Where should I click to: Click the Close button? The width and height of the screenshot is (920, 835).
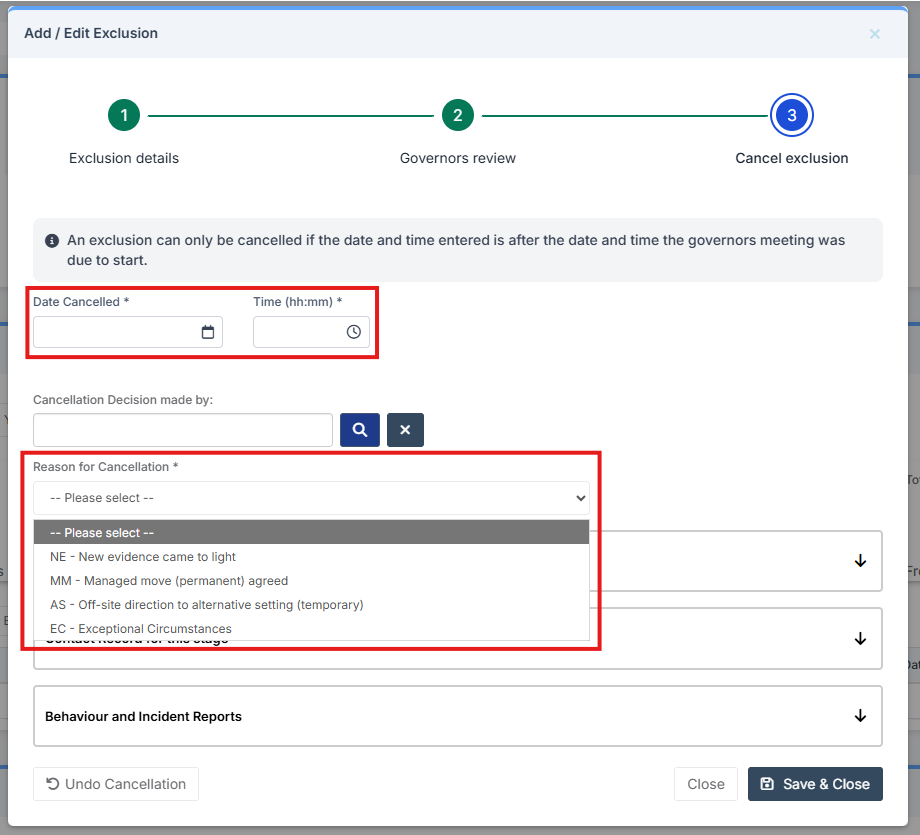point(706,784)
